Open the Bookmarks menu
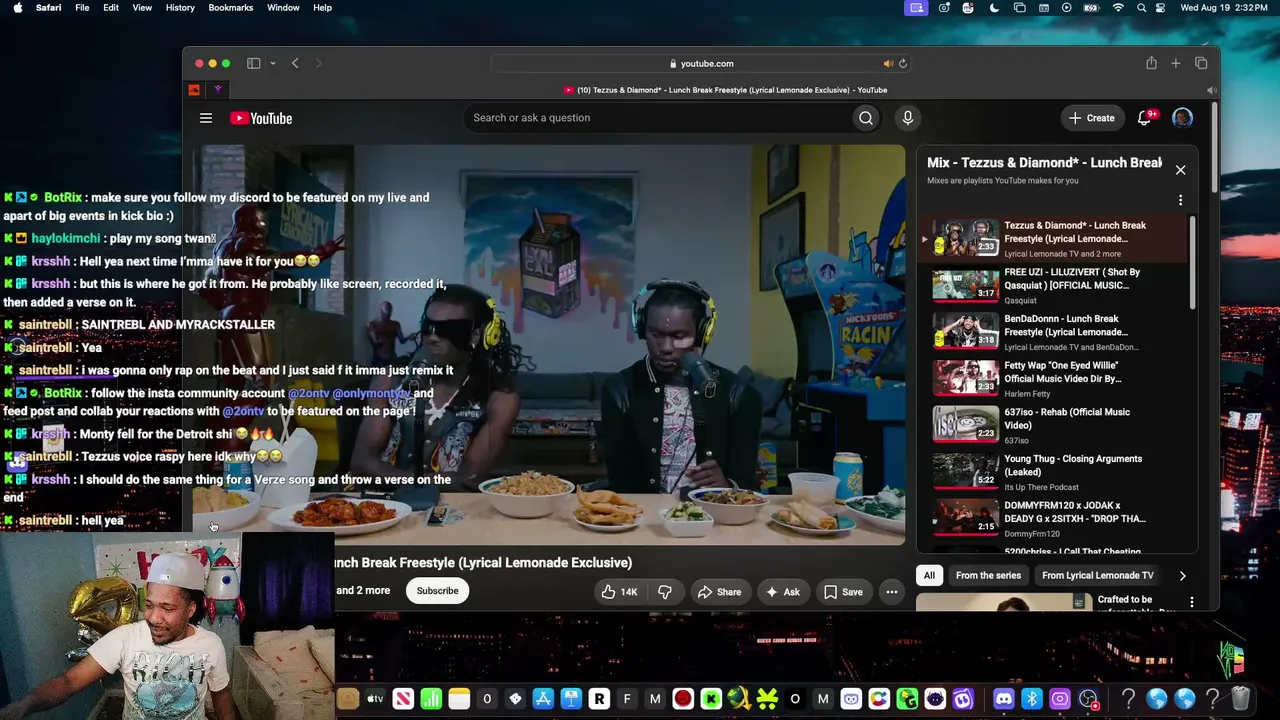This screenshot has height=720, width=1280. click(x=231, y=8)
